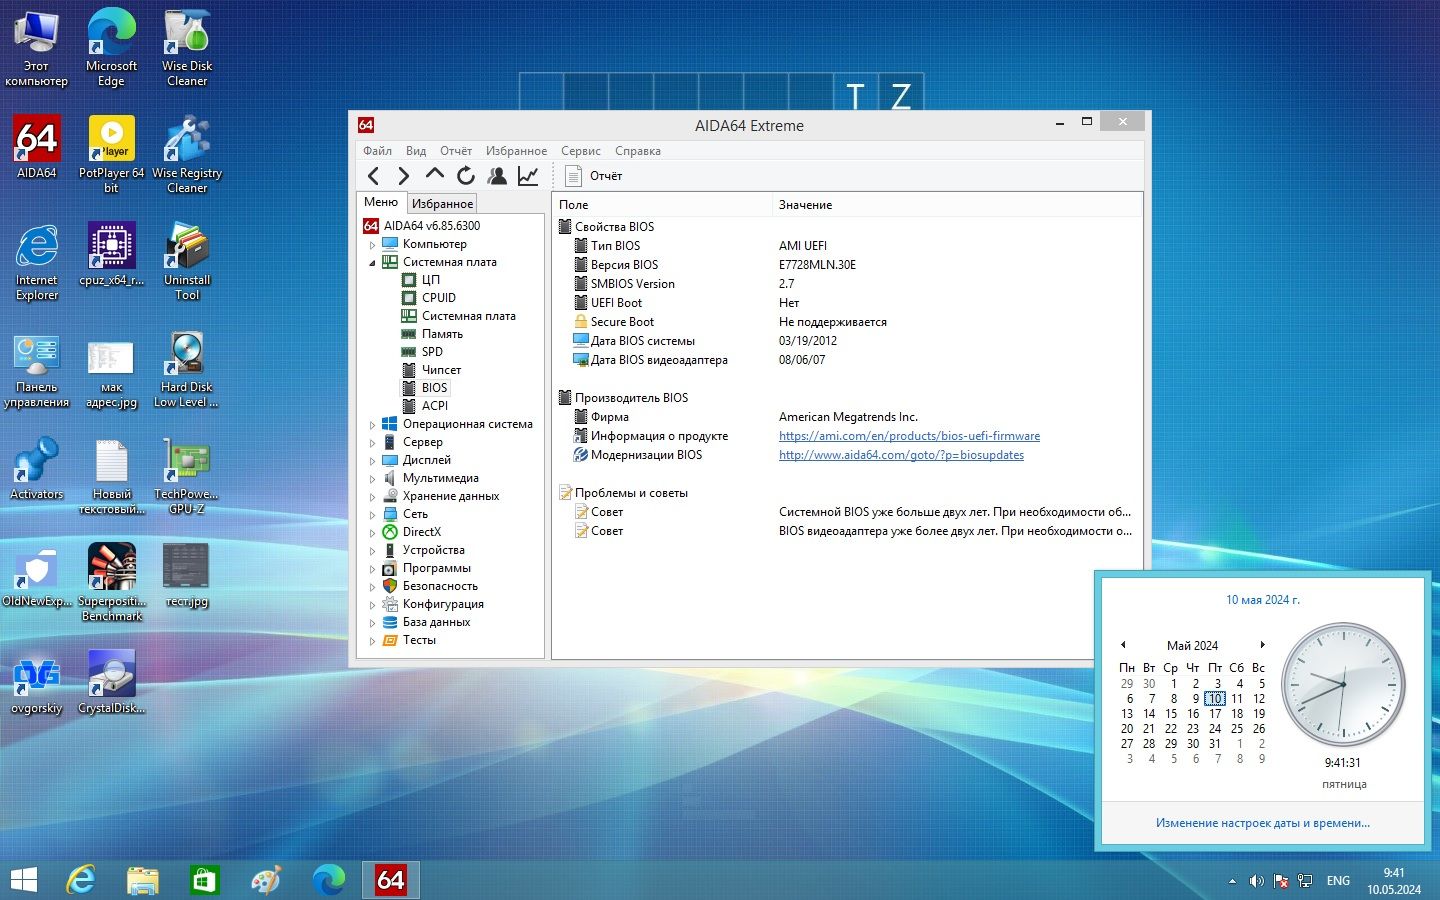Open TechPowerUp GPU-Z desktop icon
Screen dimensions: 1440x900
pyautogui.click(x=187, y=476)
